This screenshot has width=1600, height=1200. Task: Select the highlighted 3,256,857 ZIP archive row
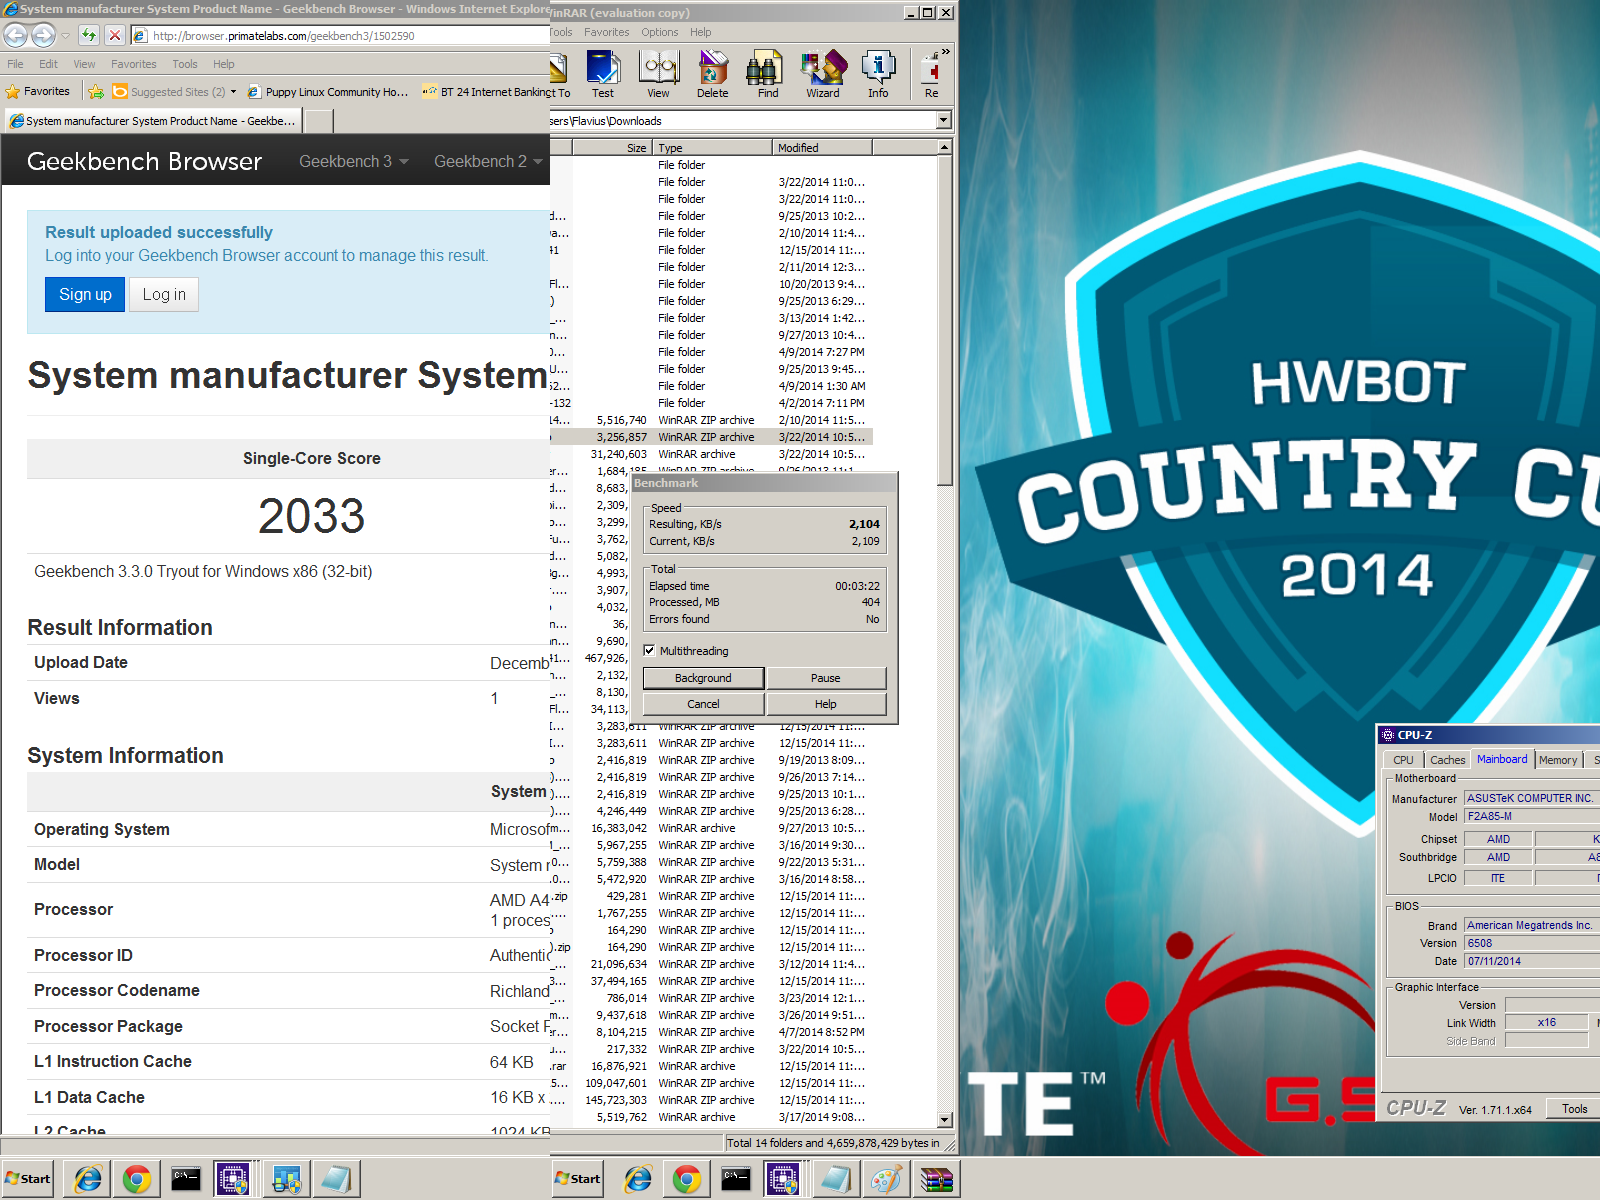pyautogui.click(x=711, y=437)
